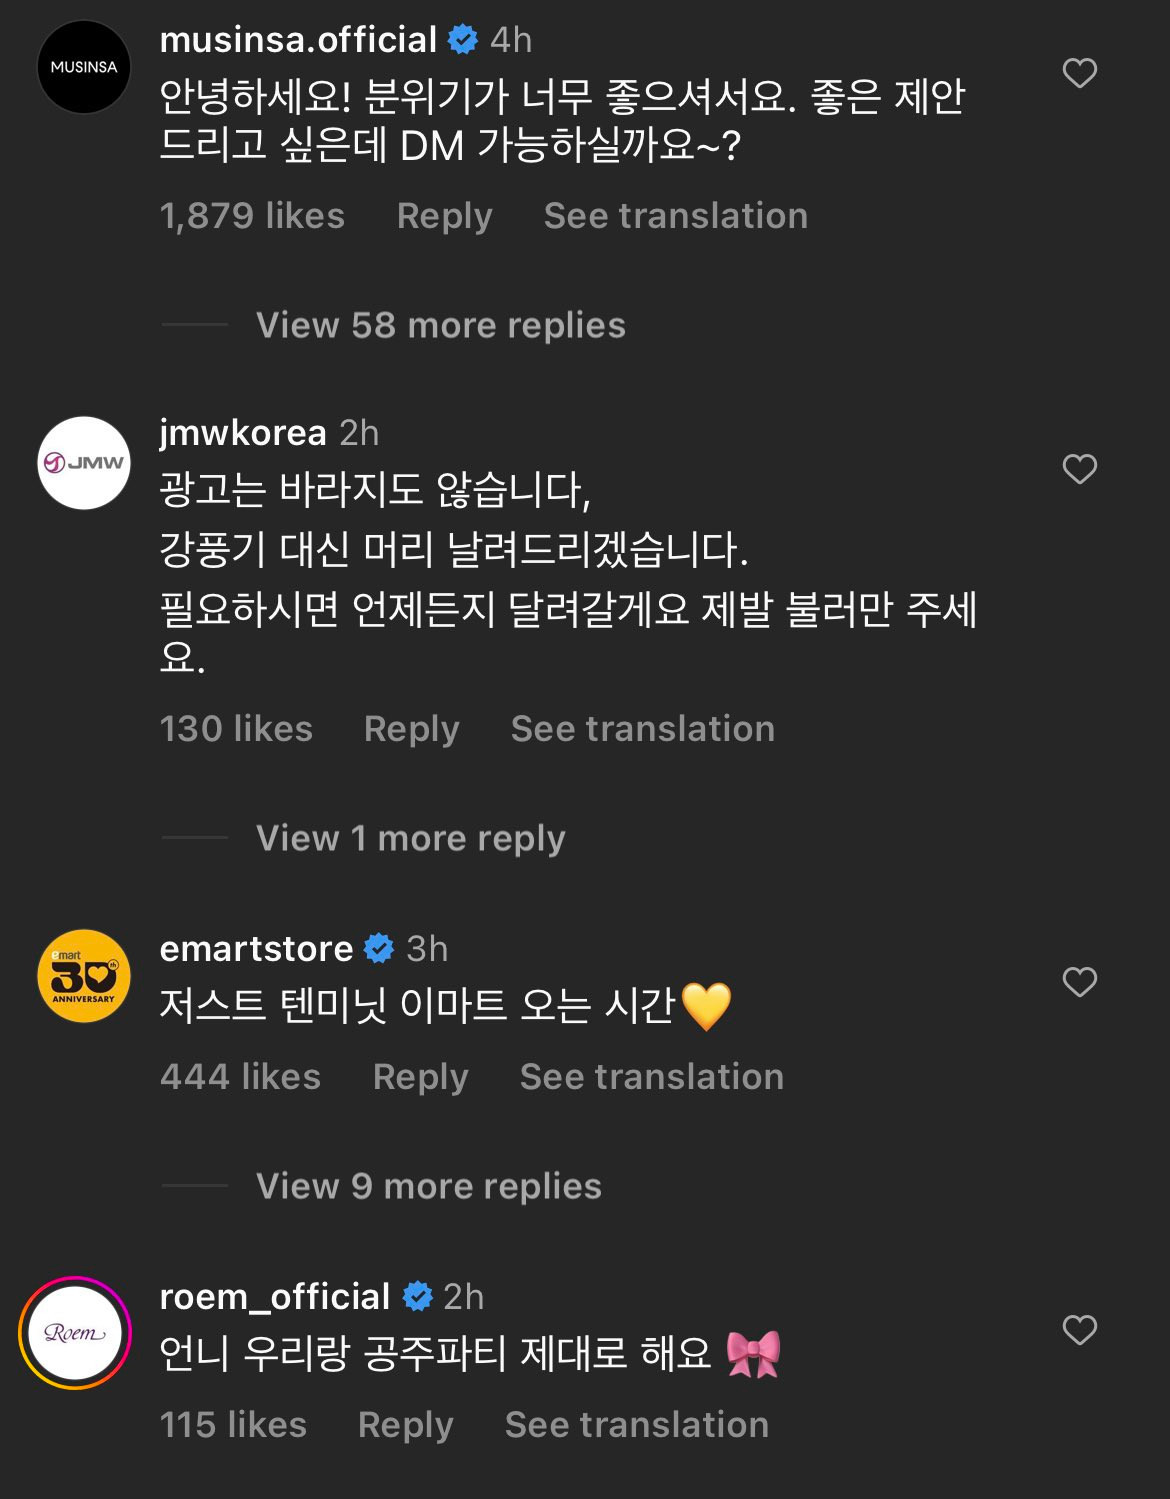This screenshot has height=1499, width=1170.
Task: See translation of emartstore comment
Action: click(651, 1077)
